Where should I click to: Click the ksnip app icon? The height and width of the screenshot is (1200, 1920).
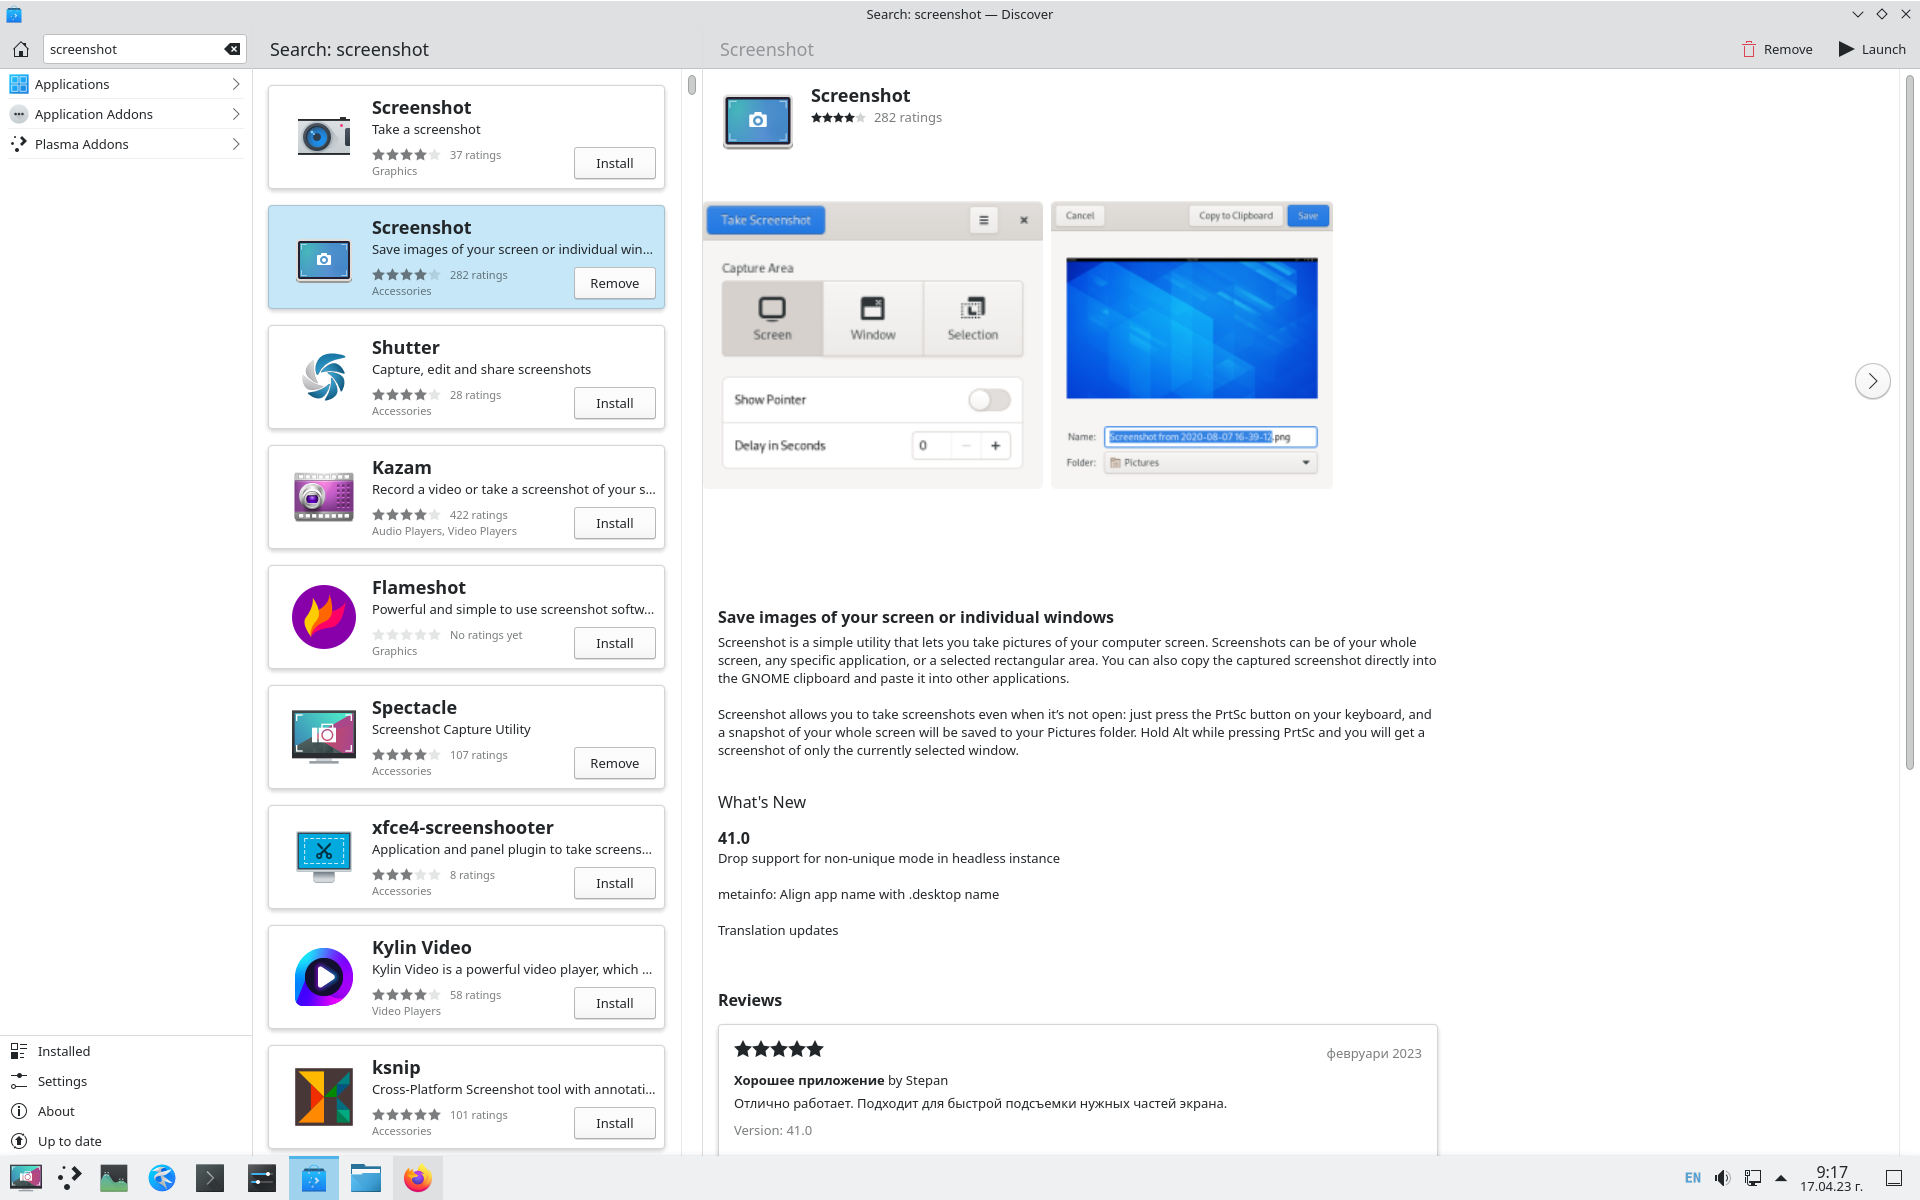point(324,1097)
